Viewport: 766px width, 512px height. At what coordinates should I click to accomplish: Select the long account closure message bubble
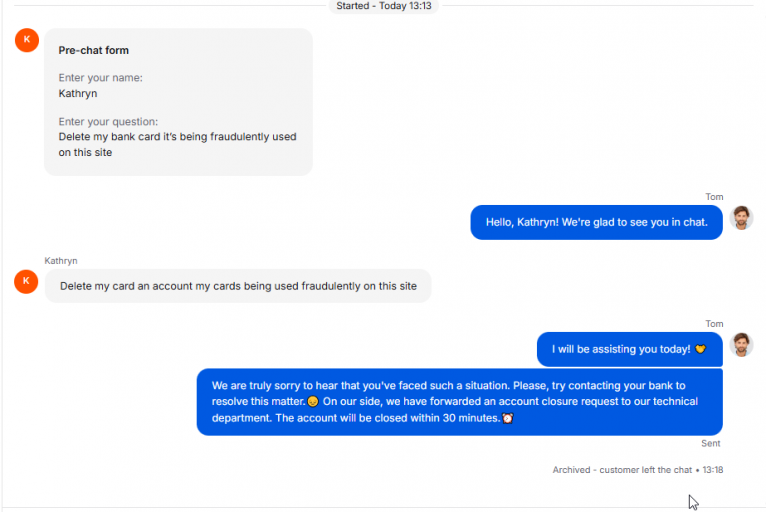(x=460, y=402)
